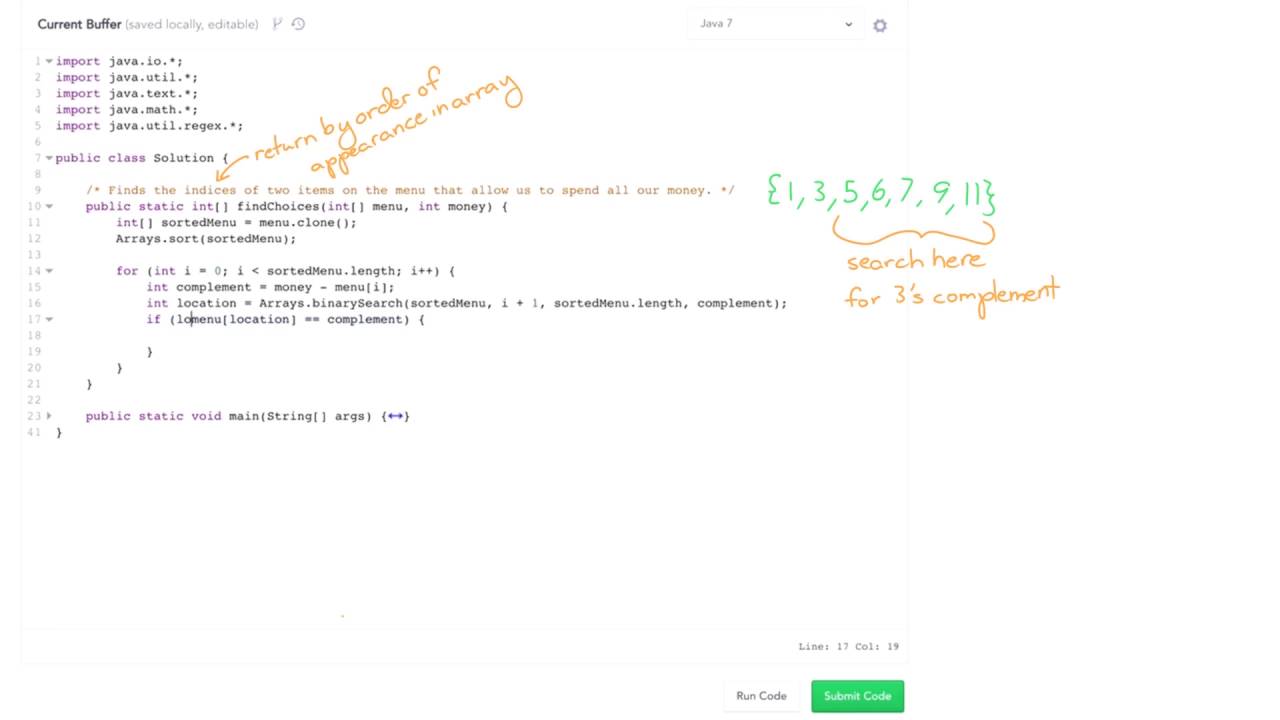Image resolution: width=1280 pixels, height=720 pixels.
Task: Click the Arrays.binarySearch call on line 16
Action: (x=523, y=303)
